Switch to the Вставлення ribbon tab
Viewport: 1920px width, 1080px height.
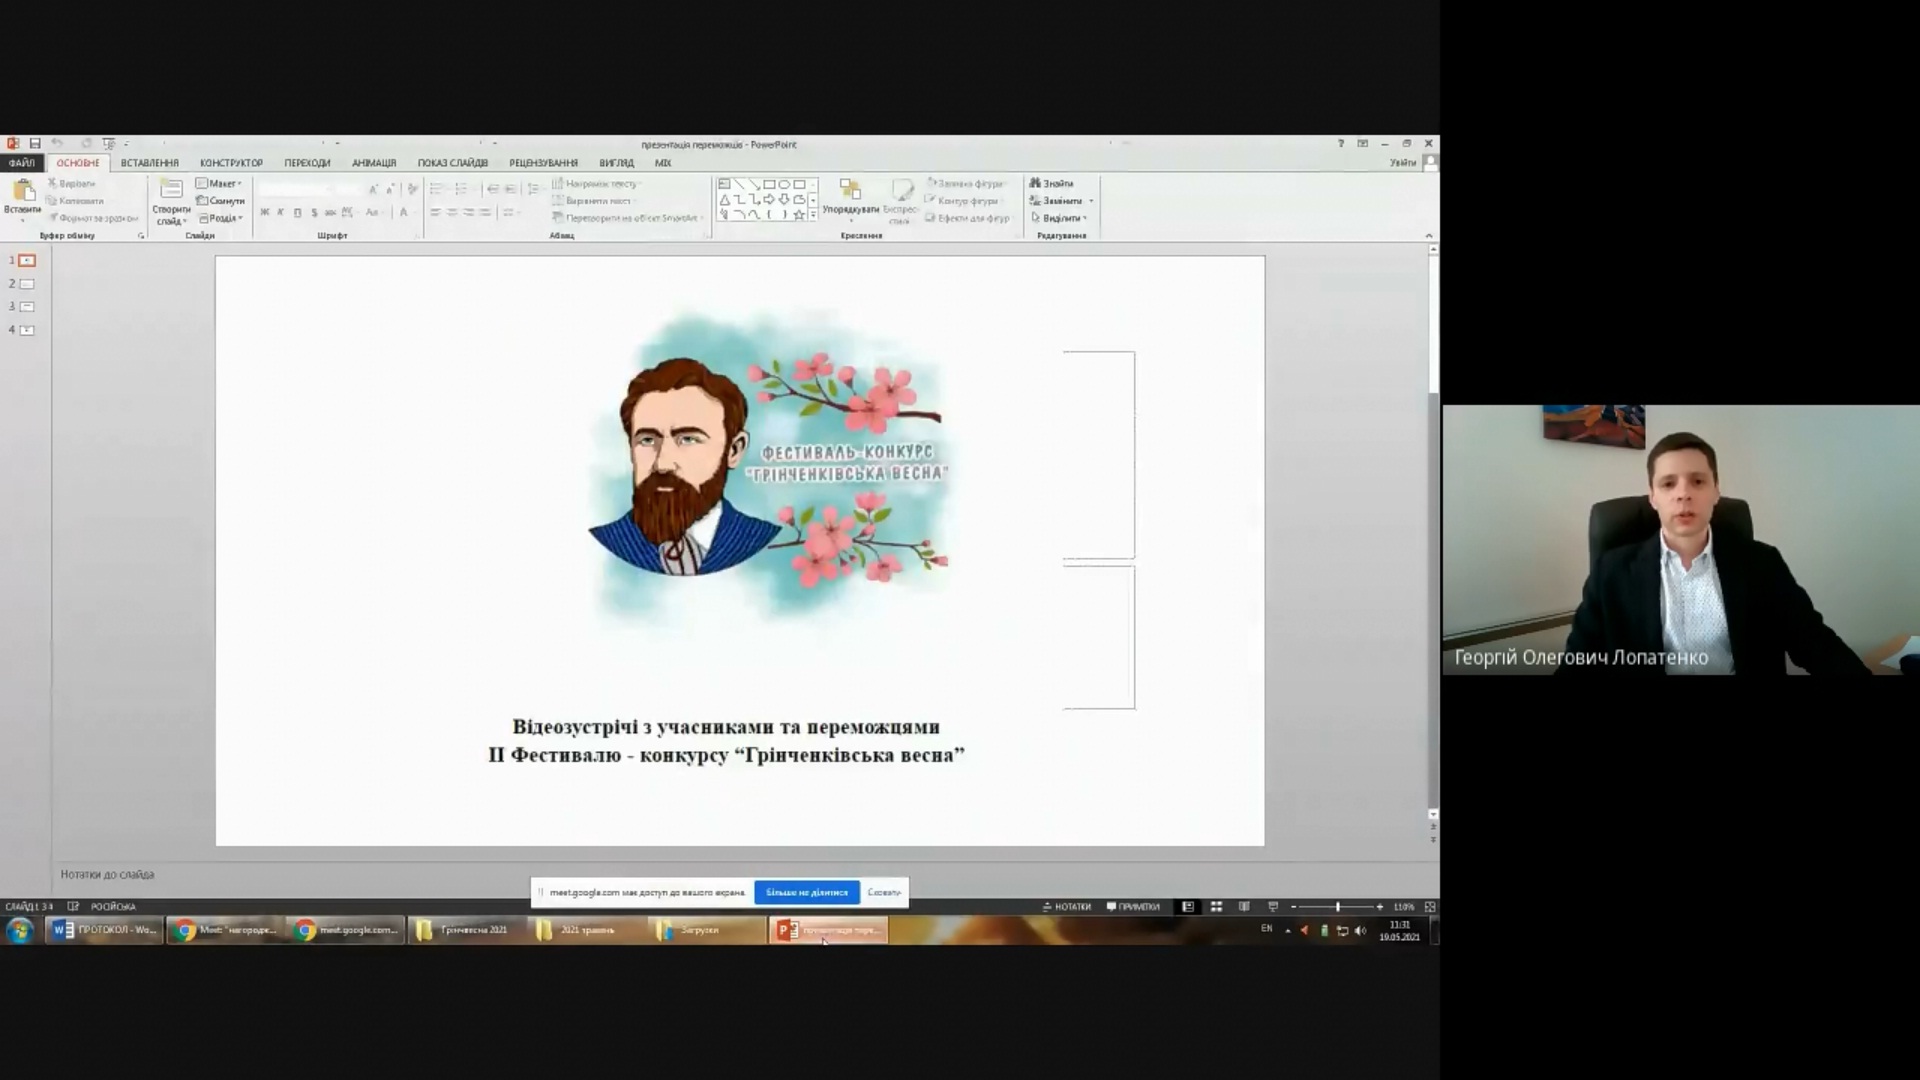pos(149,163)
